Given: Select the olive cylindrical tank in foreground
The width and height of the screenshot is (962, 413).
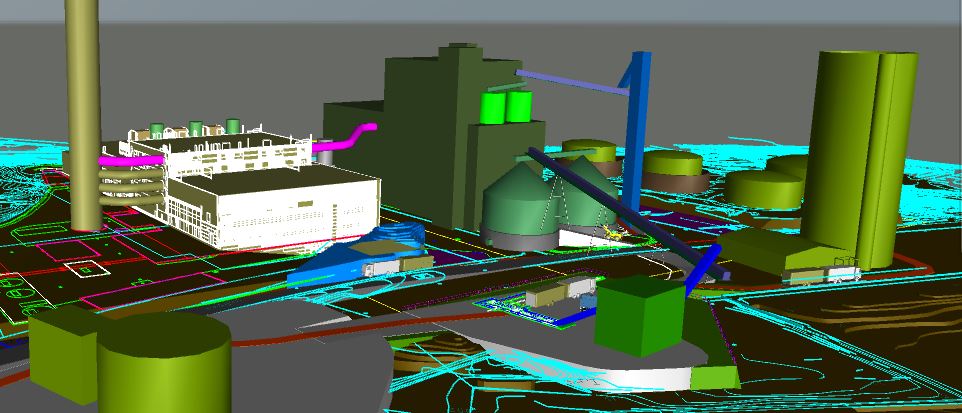Looking at the screenshot, I should 163,365.
